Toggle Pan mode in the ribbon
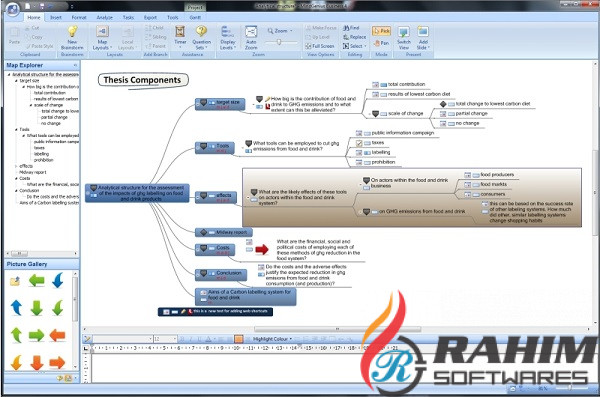The image size is (600, 397). [382, 43]
